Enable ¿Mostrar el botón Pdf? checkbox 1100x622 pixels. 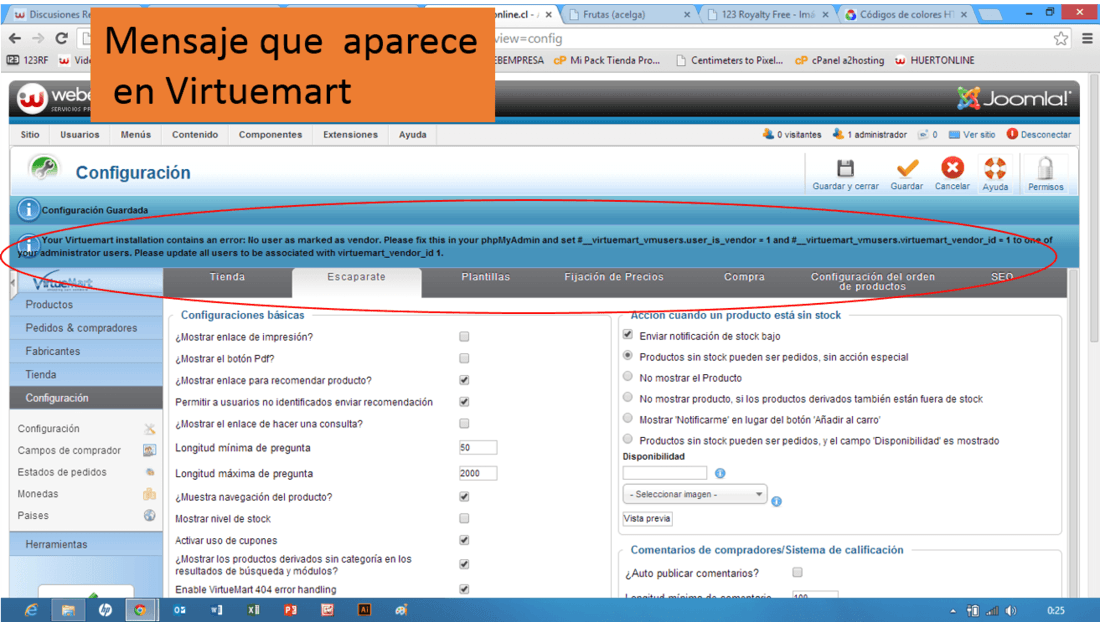tap(464, 358)
